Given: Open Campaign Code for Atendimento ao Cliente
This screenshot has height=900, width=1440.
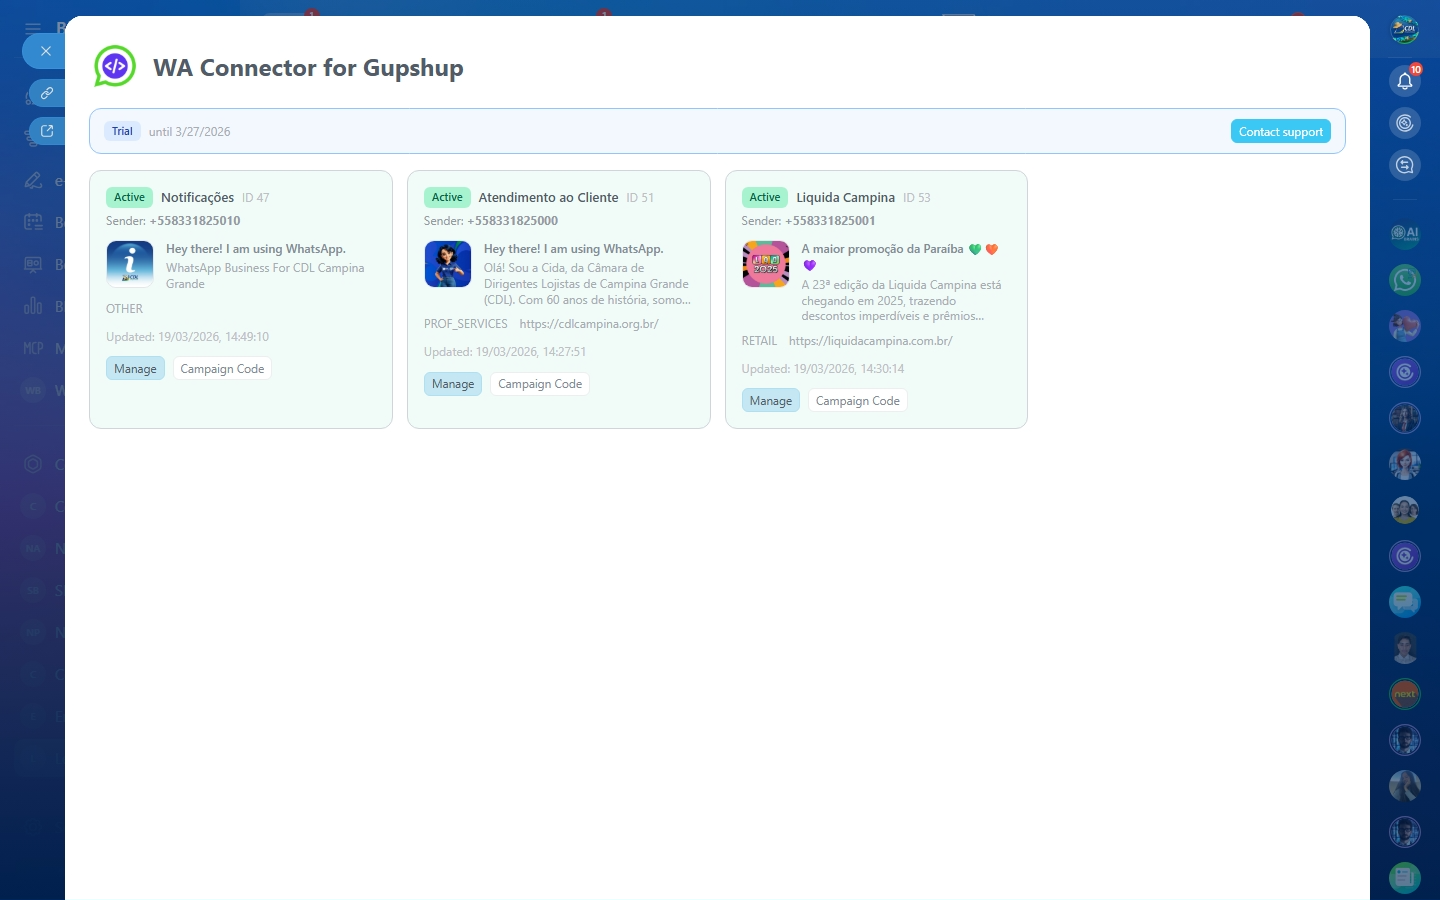Looking at the screenshot, I should pyautogui.click(x=540, y=384).
